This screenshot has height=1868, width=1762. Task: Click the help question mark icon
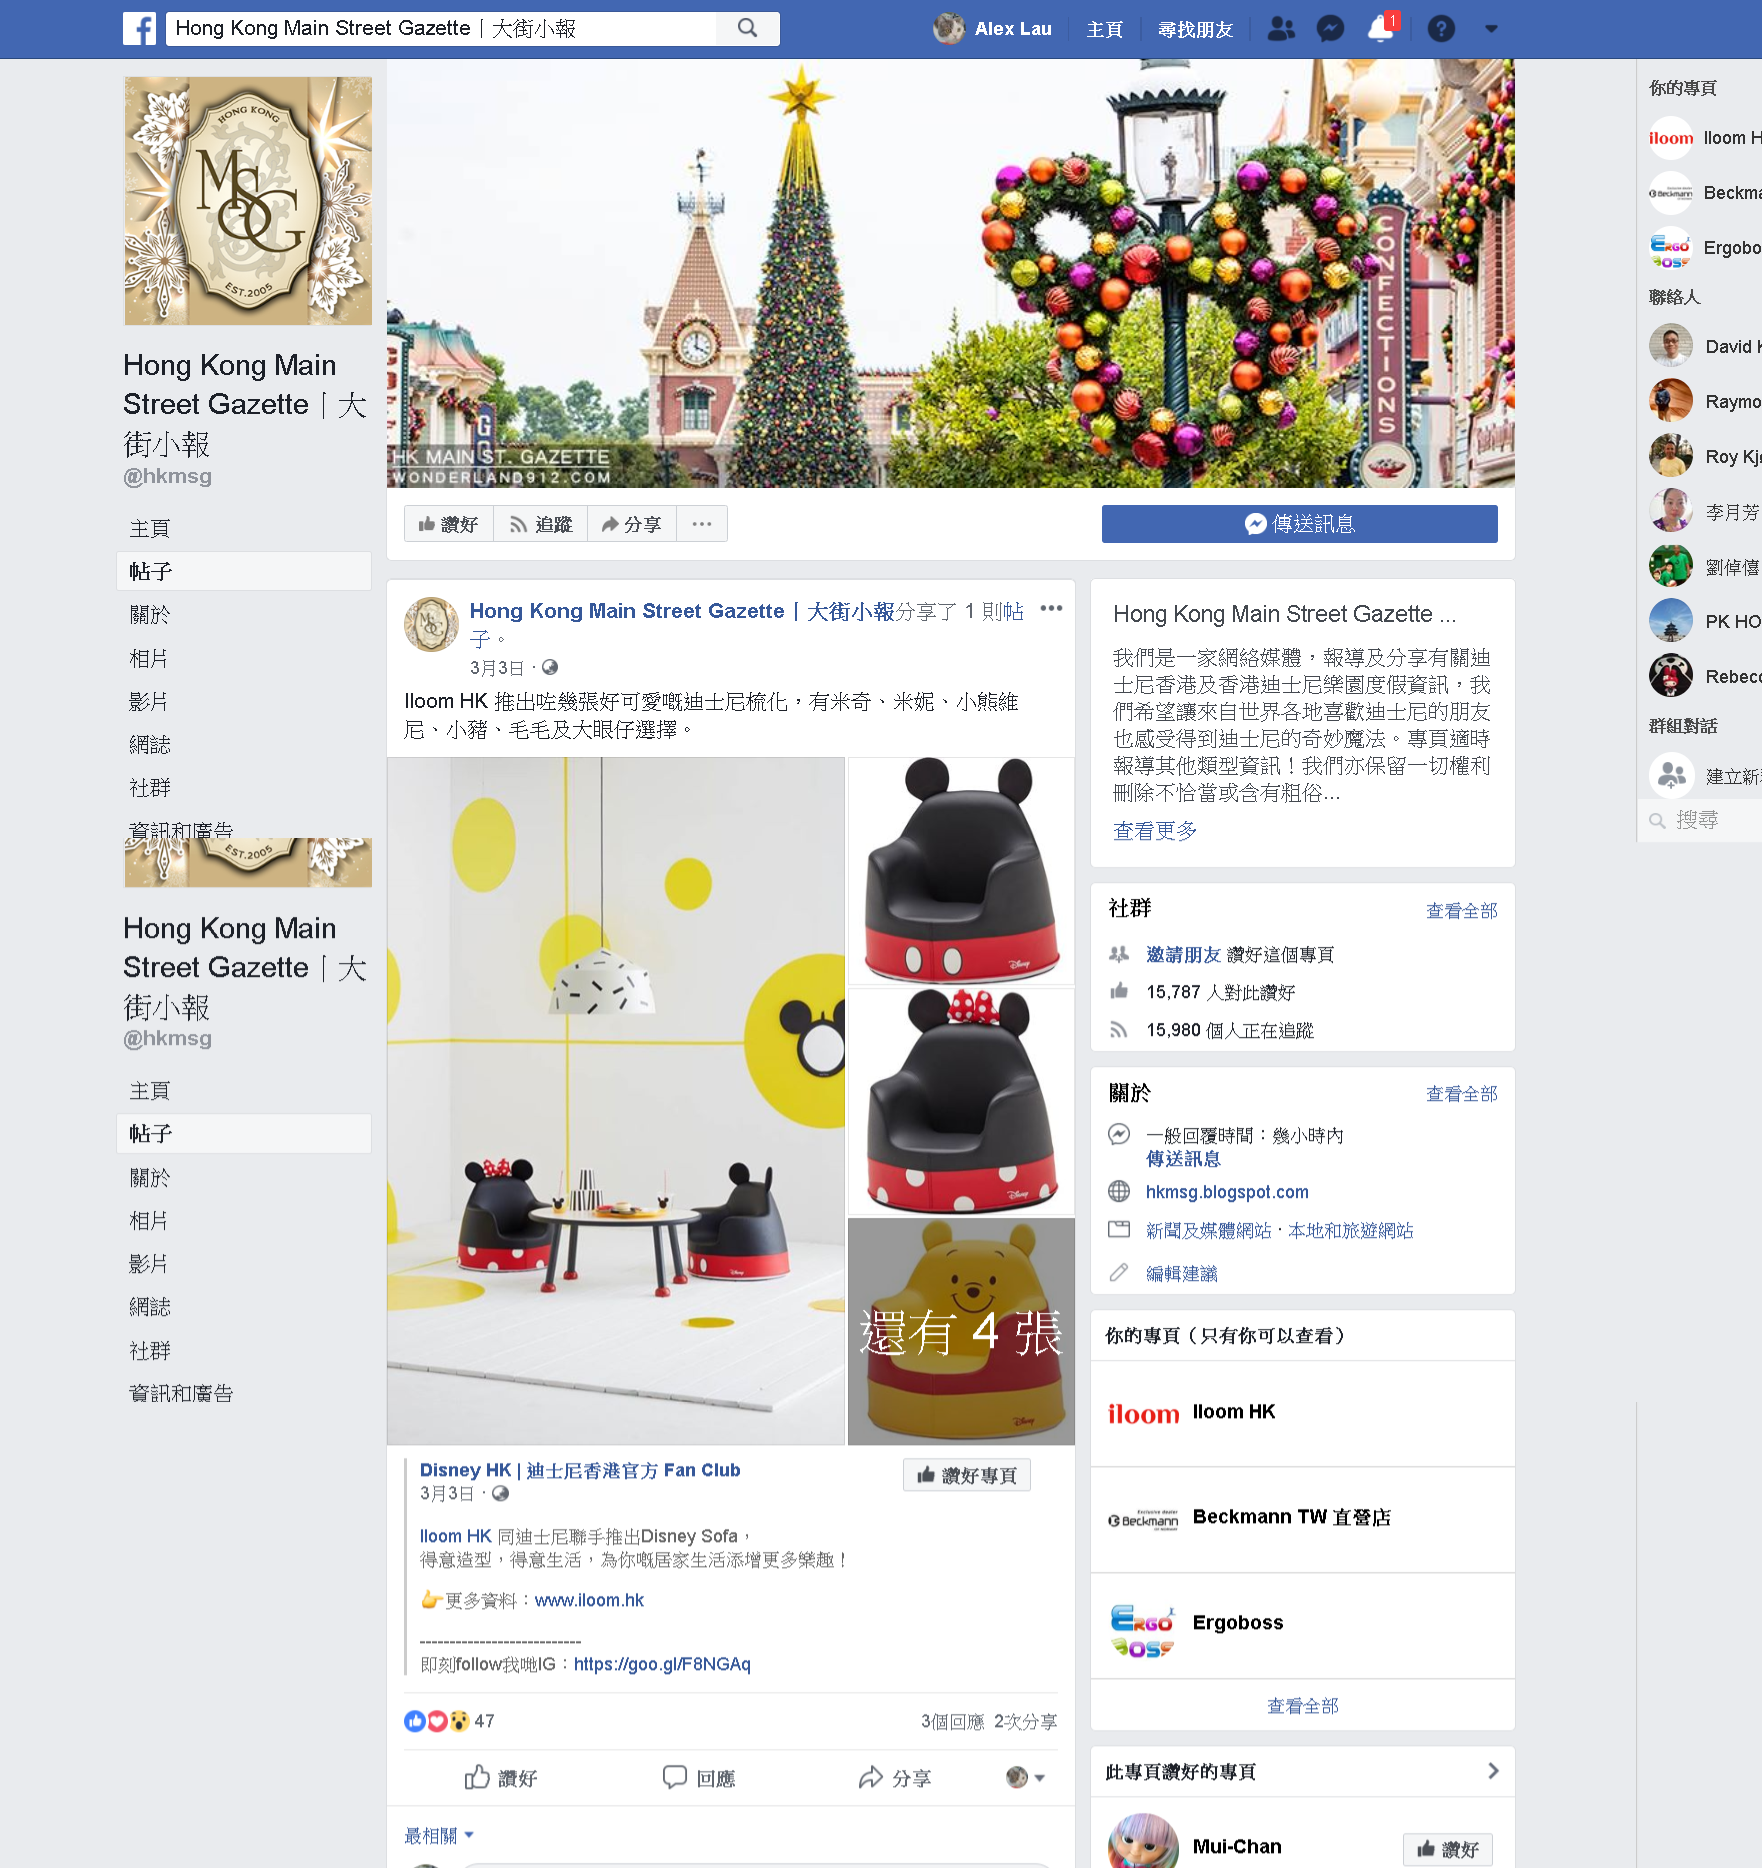(x=1441, y=29)
